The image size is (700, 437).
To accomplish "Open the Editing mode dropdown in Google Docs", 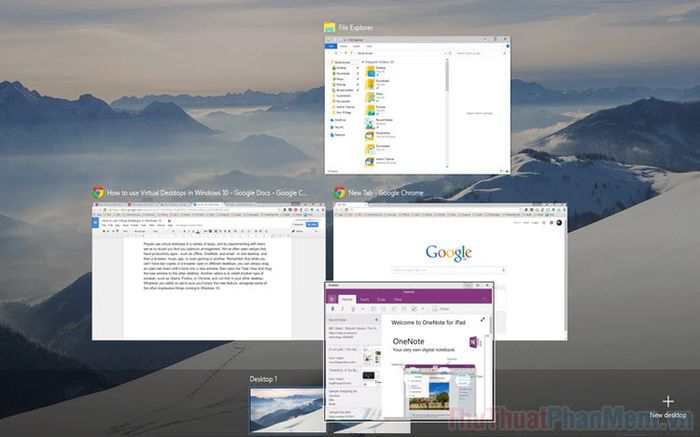I will point(304,231).
